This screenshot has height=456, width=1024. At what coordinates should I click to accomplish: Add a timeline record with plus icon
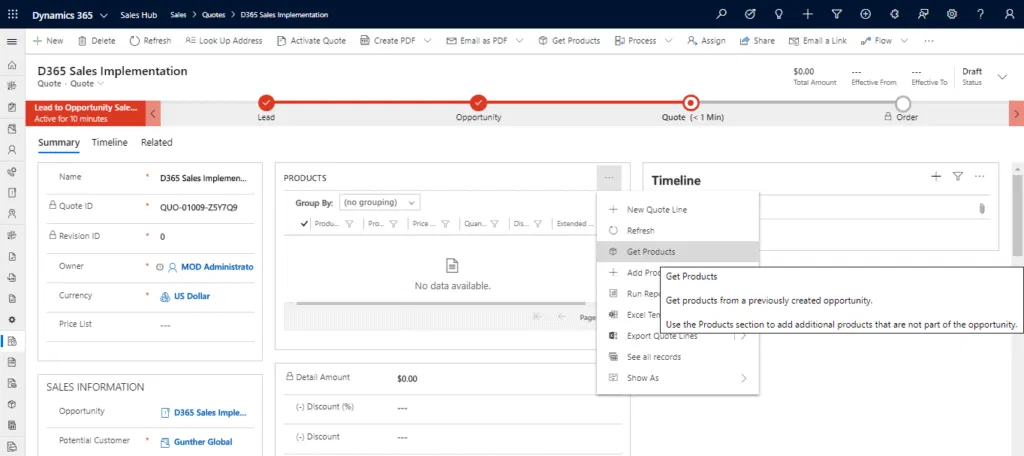click(936, 176)
